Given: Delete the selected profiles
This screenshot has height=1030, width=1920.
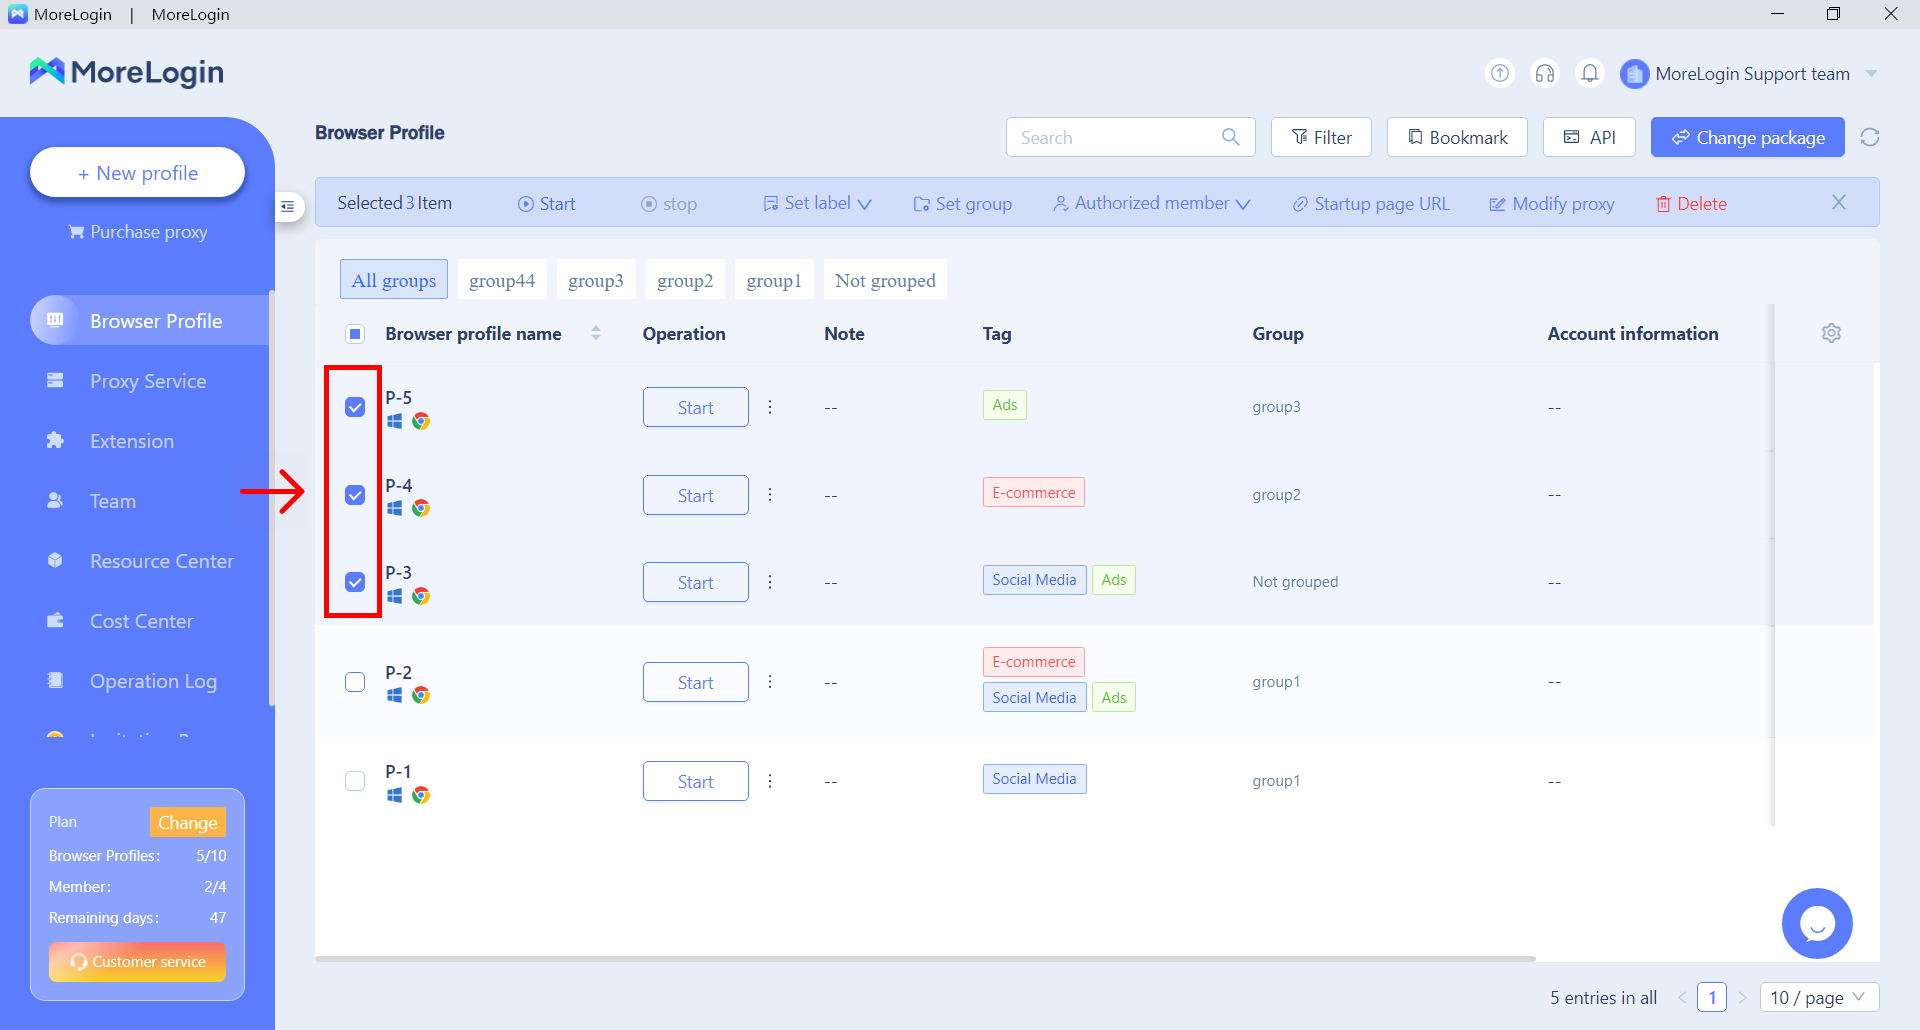Looking at the screenshot, I should (1691, 203).
